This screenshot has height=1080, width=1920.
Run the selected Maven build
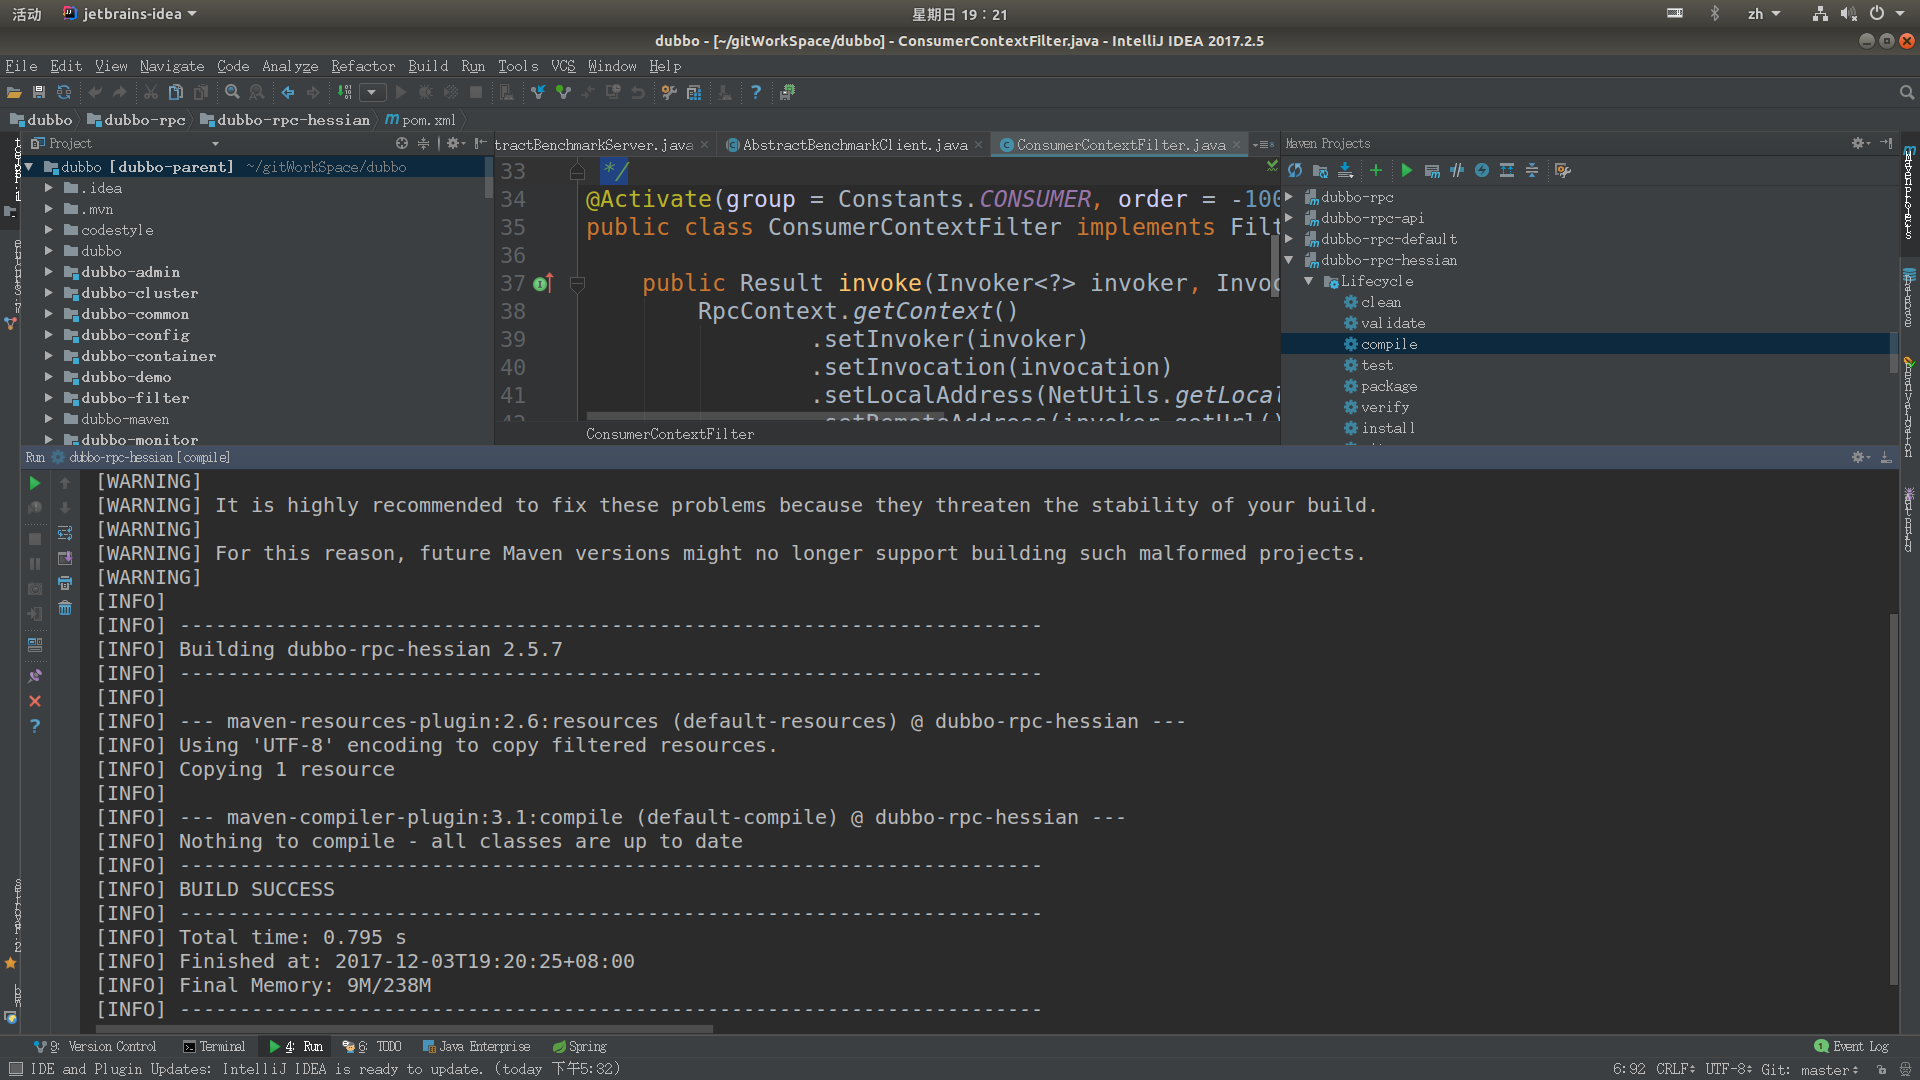(1407, 171)
